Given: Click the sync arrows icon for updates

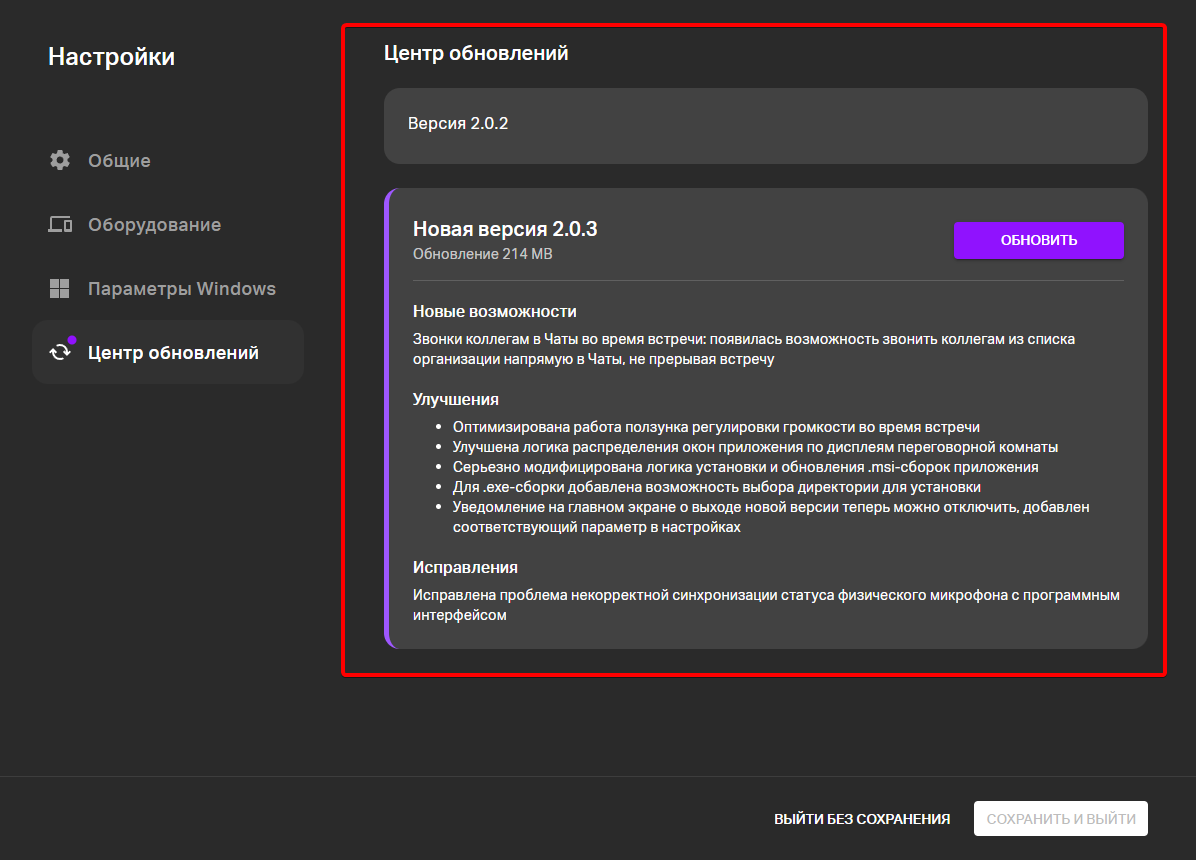Looking at the screenshot, I should pyautogui.click(x=60, y=353).
